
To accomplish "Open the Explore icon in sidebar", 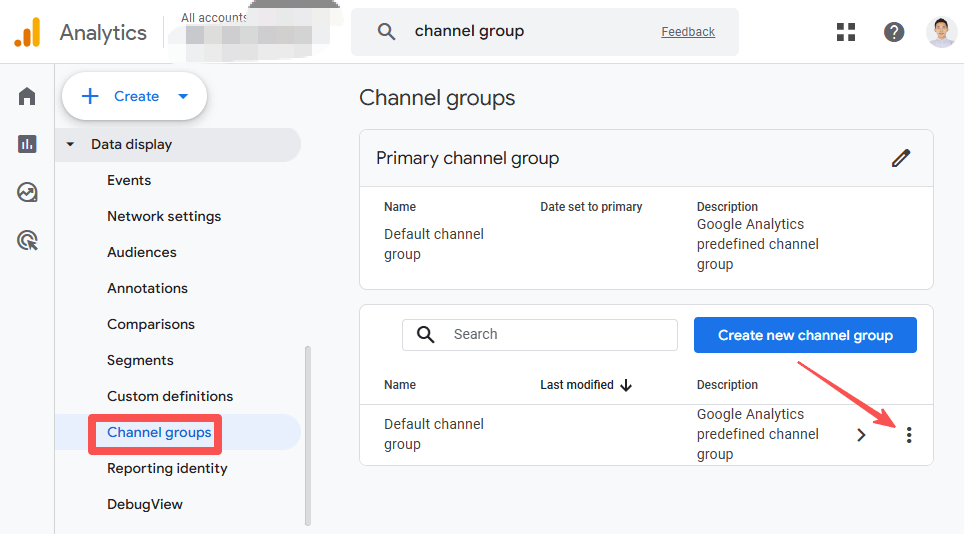I will pos(27,192).
